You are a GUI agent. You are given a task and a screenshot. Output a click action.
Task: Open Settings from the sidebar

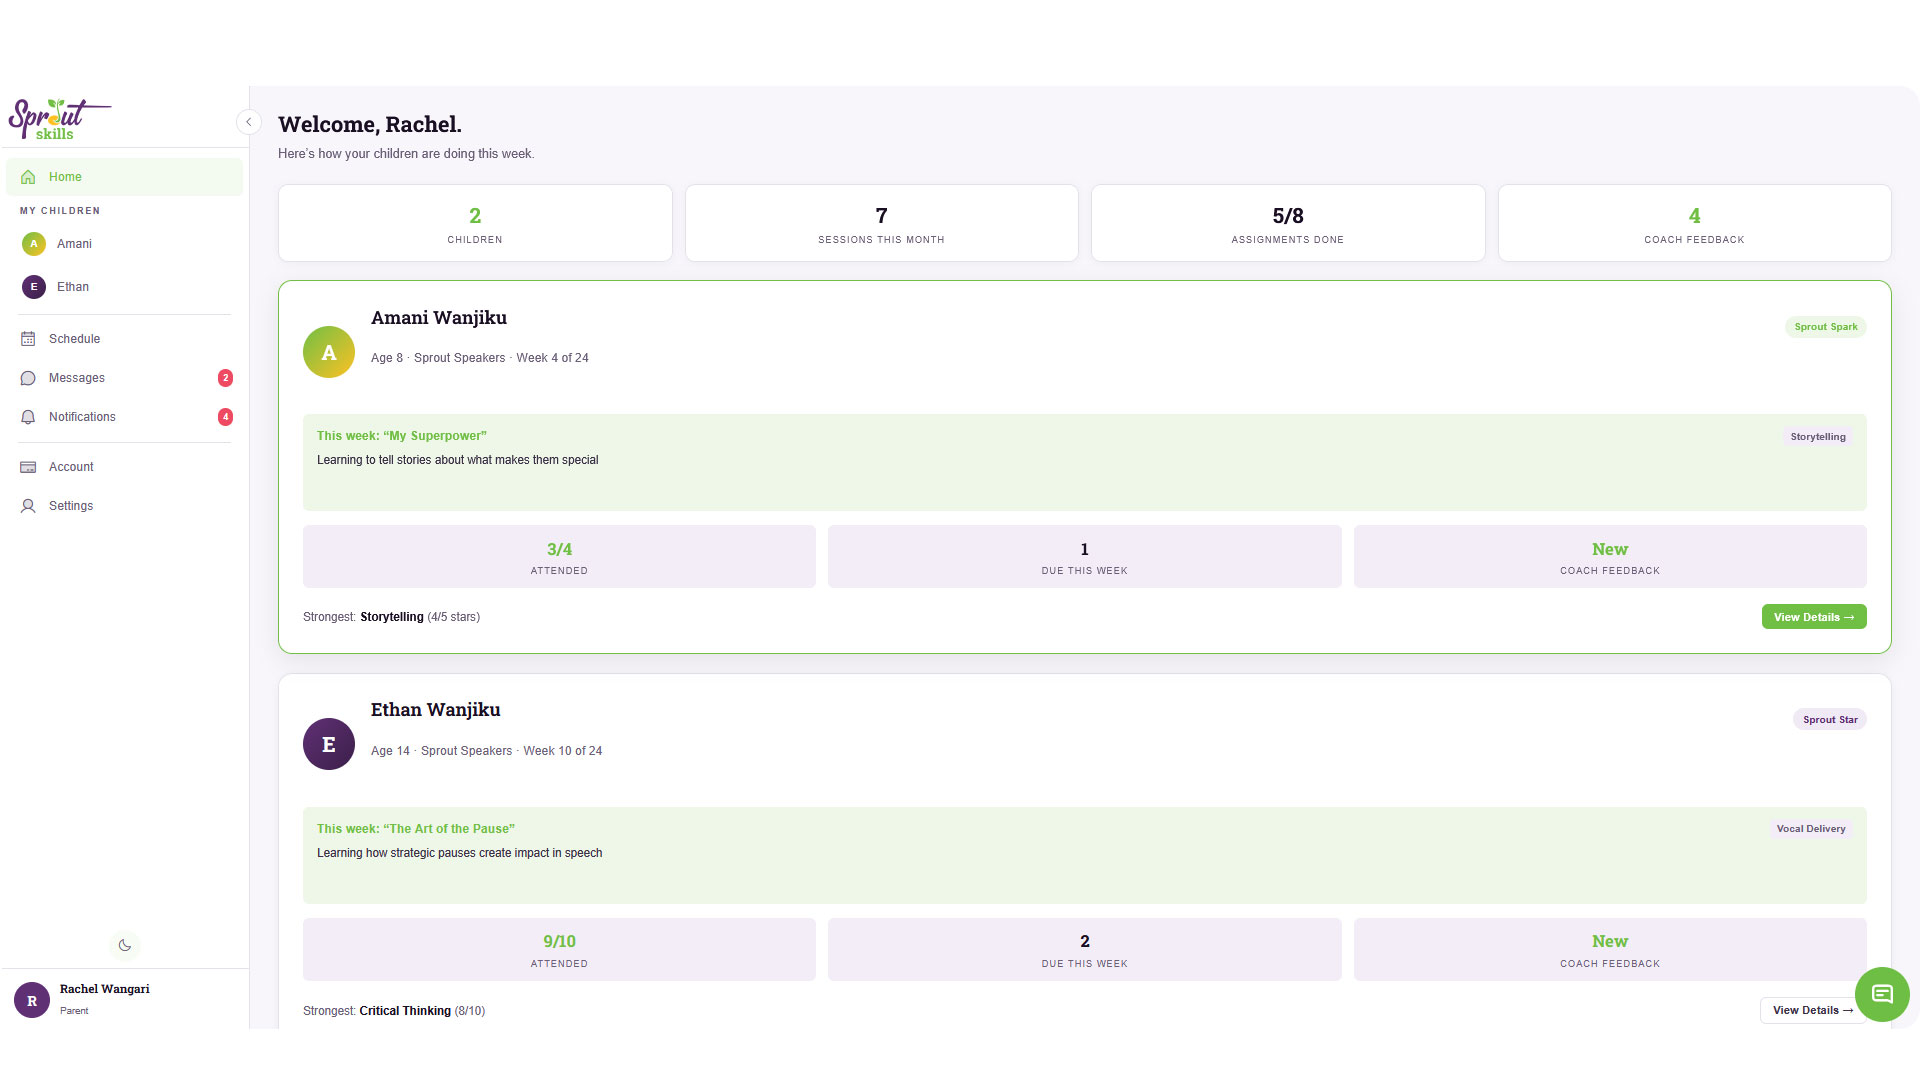tap(124, 506)
